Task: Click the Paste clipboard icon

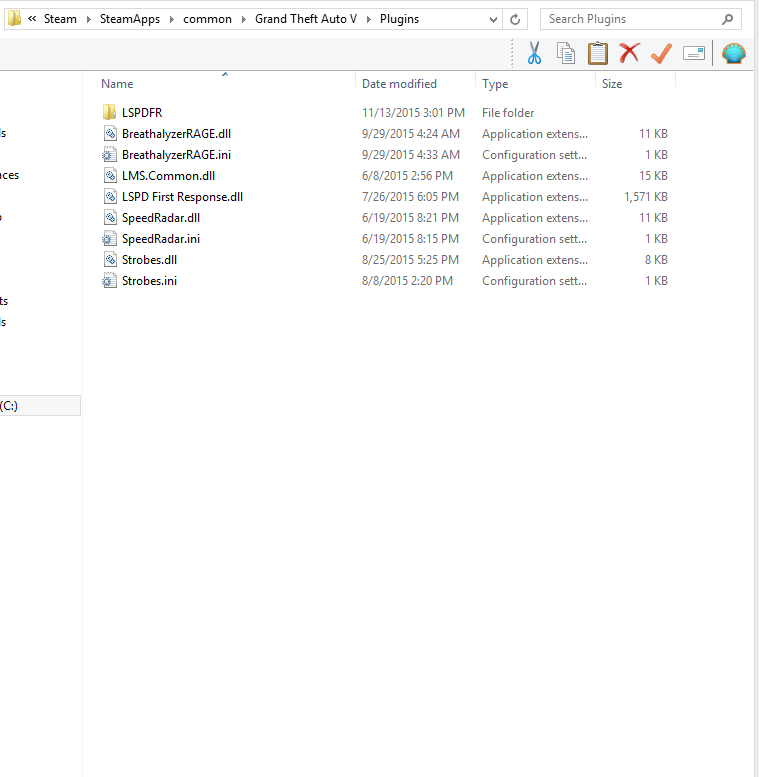Action: (597, 53)
